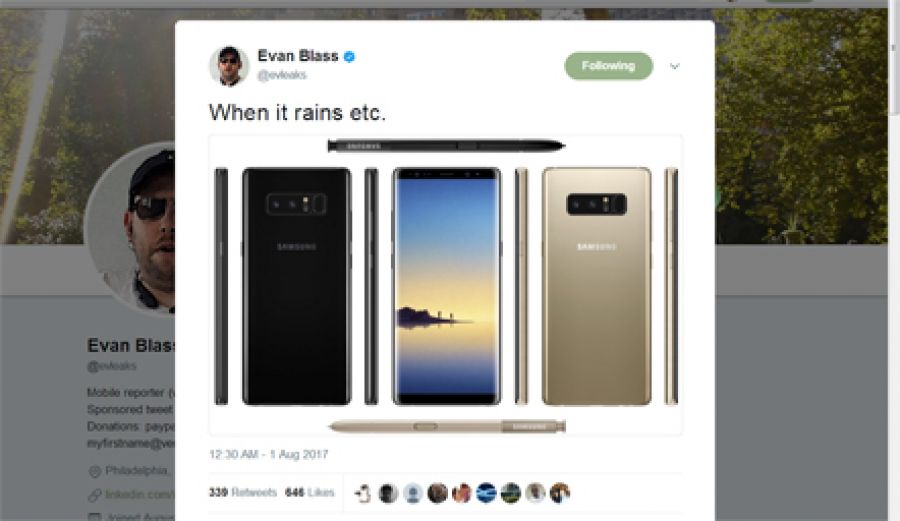Click the second liker avatar with dark photo
The width and height of the screenshot is (900, 521).
[388, 493]
